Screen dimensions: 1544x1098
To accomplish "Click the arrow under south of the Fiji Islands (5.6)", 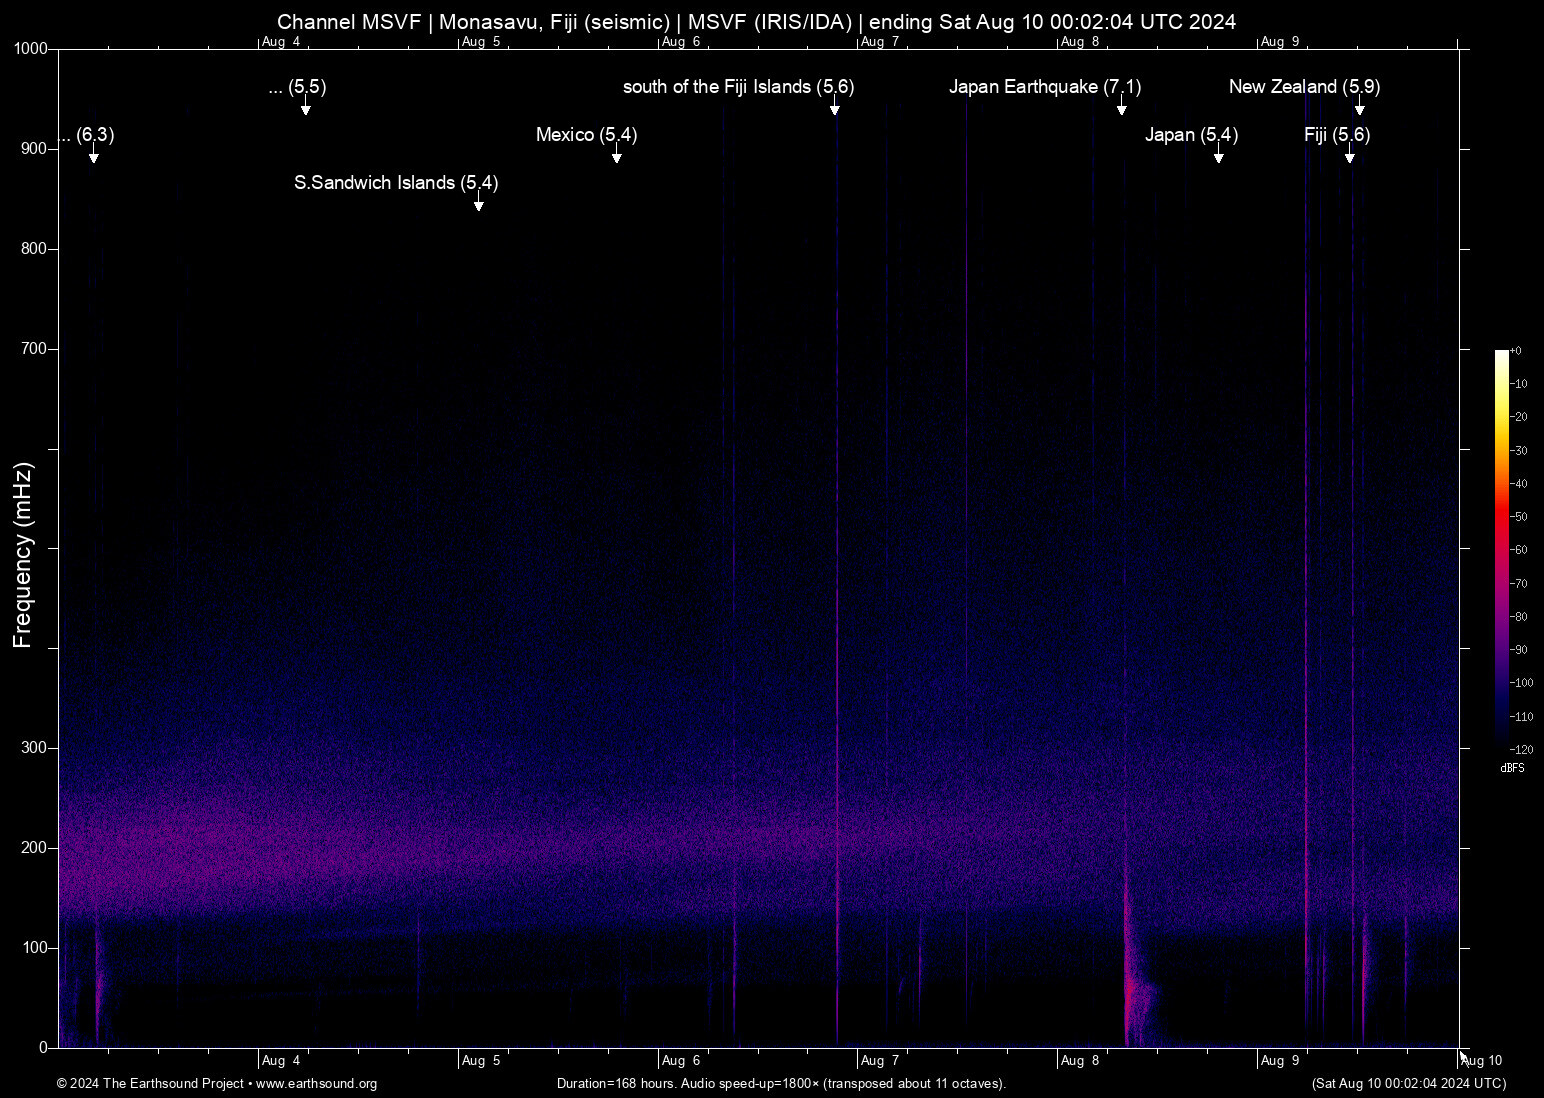I will click(x=834, y=106).
